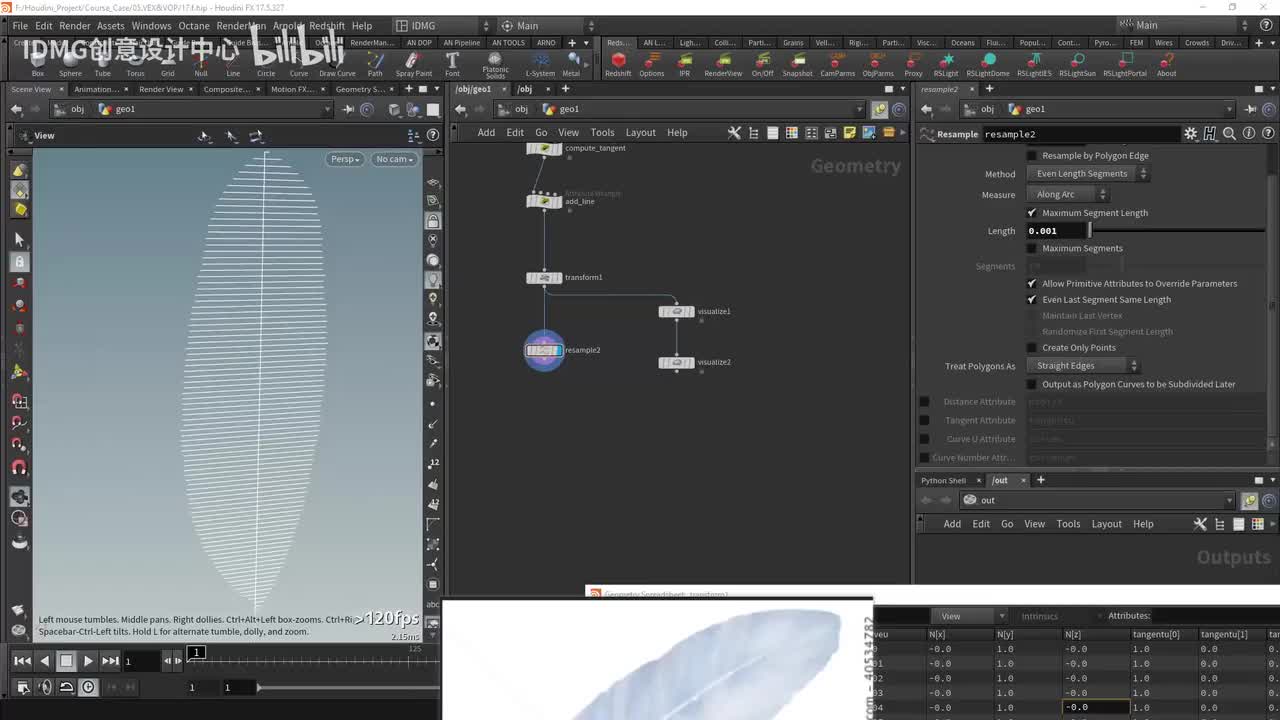Select the visualize1 node
The image size is (1280, 720).
[x=676, y=311]
